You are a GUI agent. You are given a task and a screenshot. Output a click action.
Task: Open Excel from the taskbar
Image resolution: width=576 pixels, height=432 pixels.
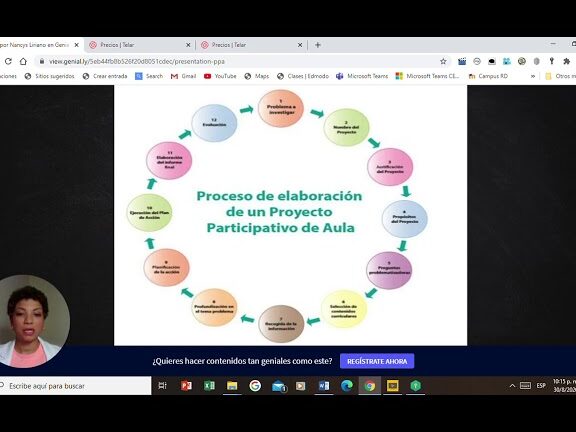pyautogui.click(x=209, y=386)
